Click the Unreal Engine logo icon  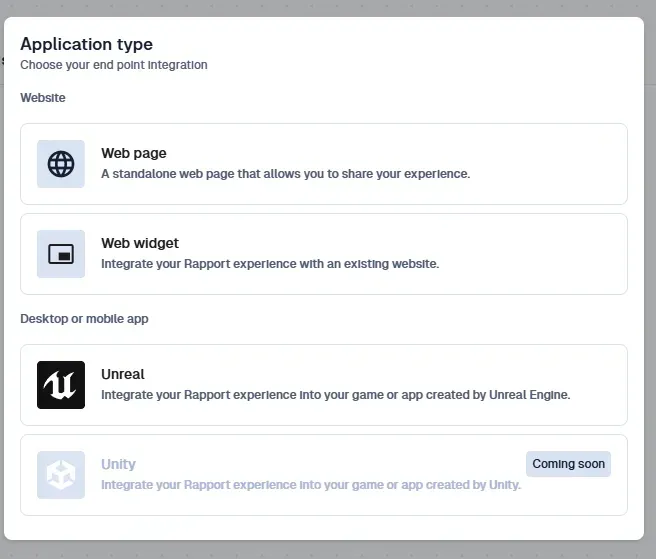click(61, 385)
